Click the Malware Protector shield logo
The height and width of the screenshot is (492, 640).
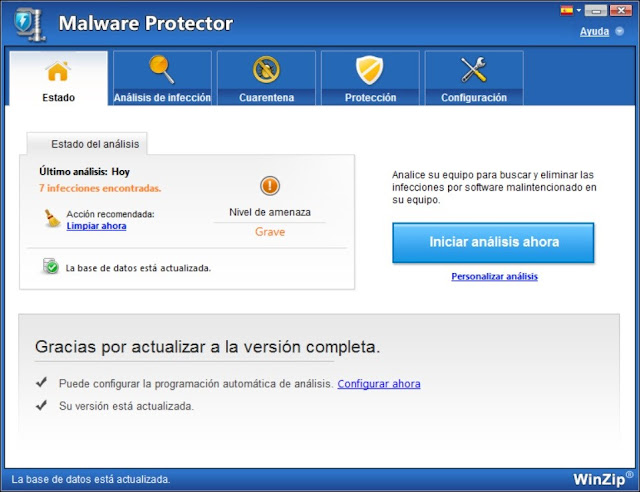coord(29,24)
